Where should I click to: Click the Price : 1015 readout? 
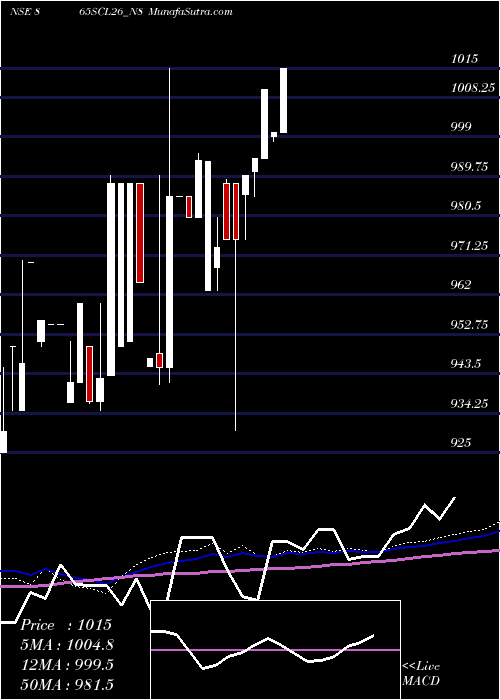(x=66, y=625)
